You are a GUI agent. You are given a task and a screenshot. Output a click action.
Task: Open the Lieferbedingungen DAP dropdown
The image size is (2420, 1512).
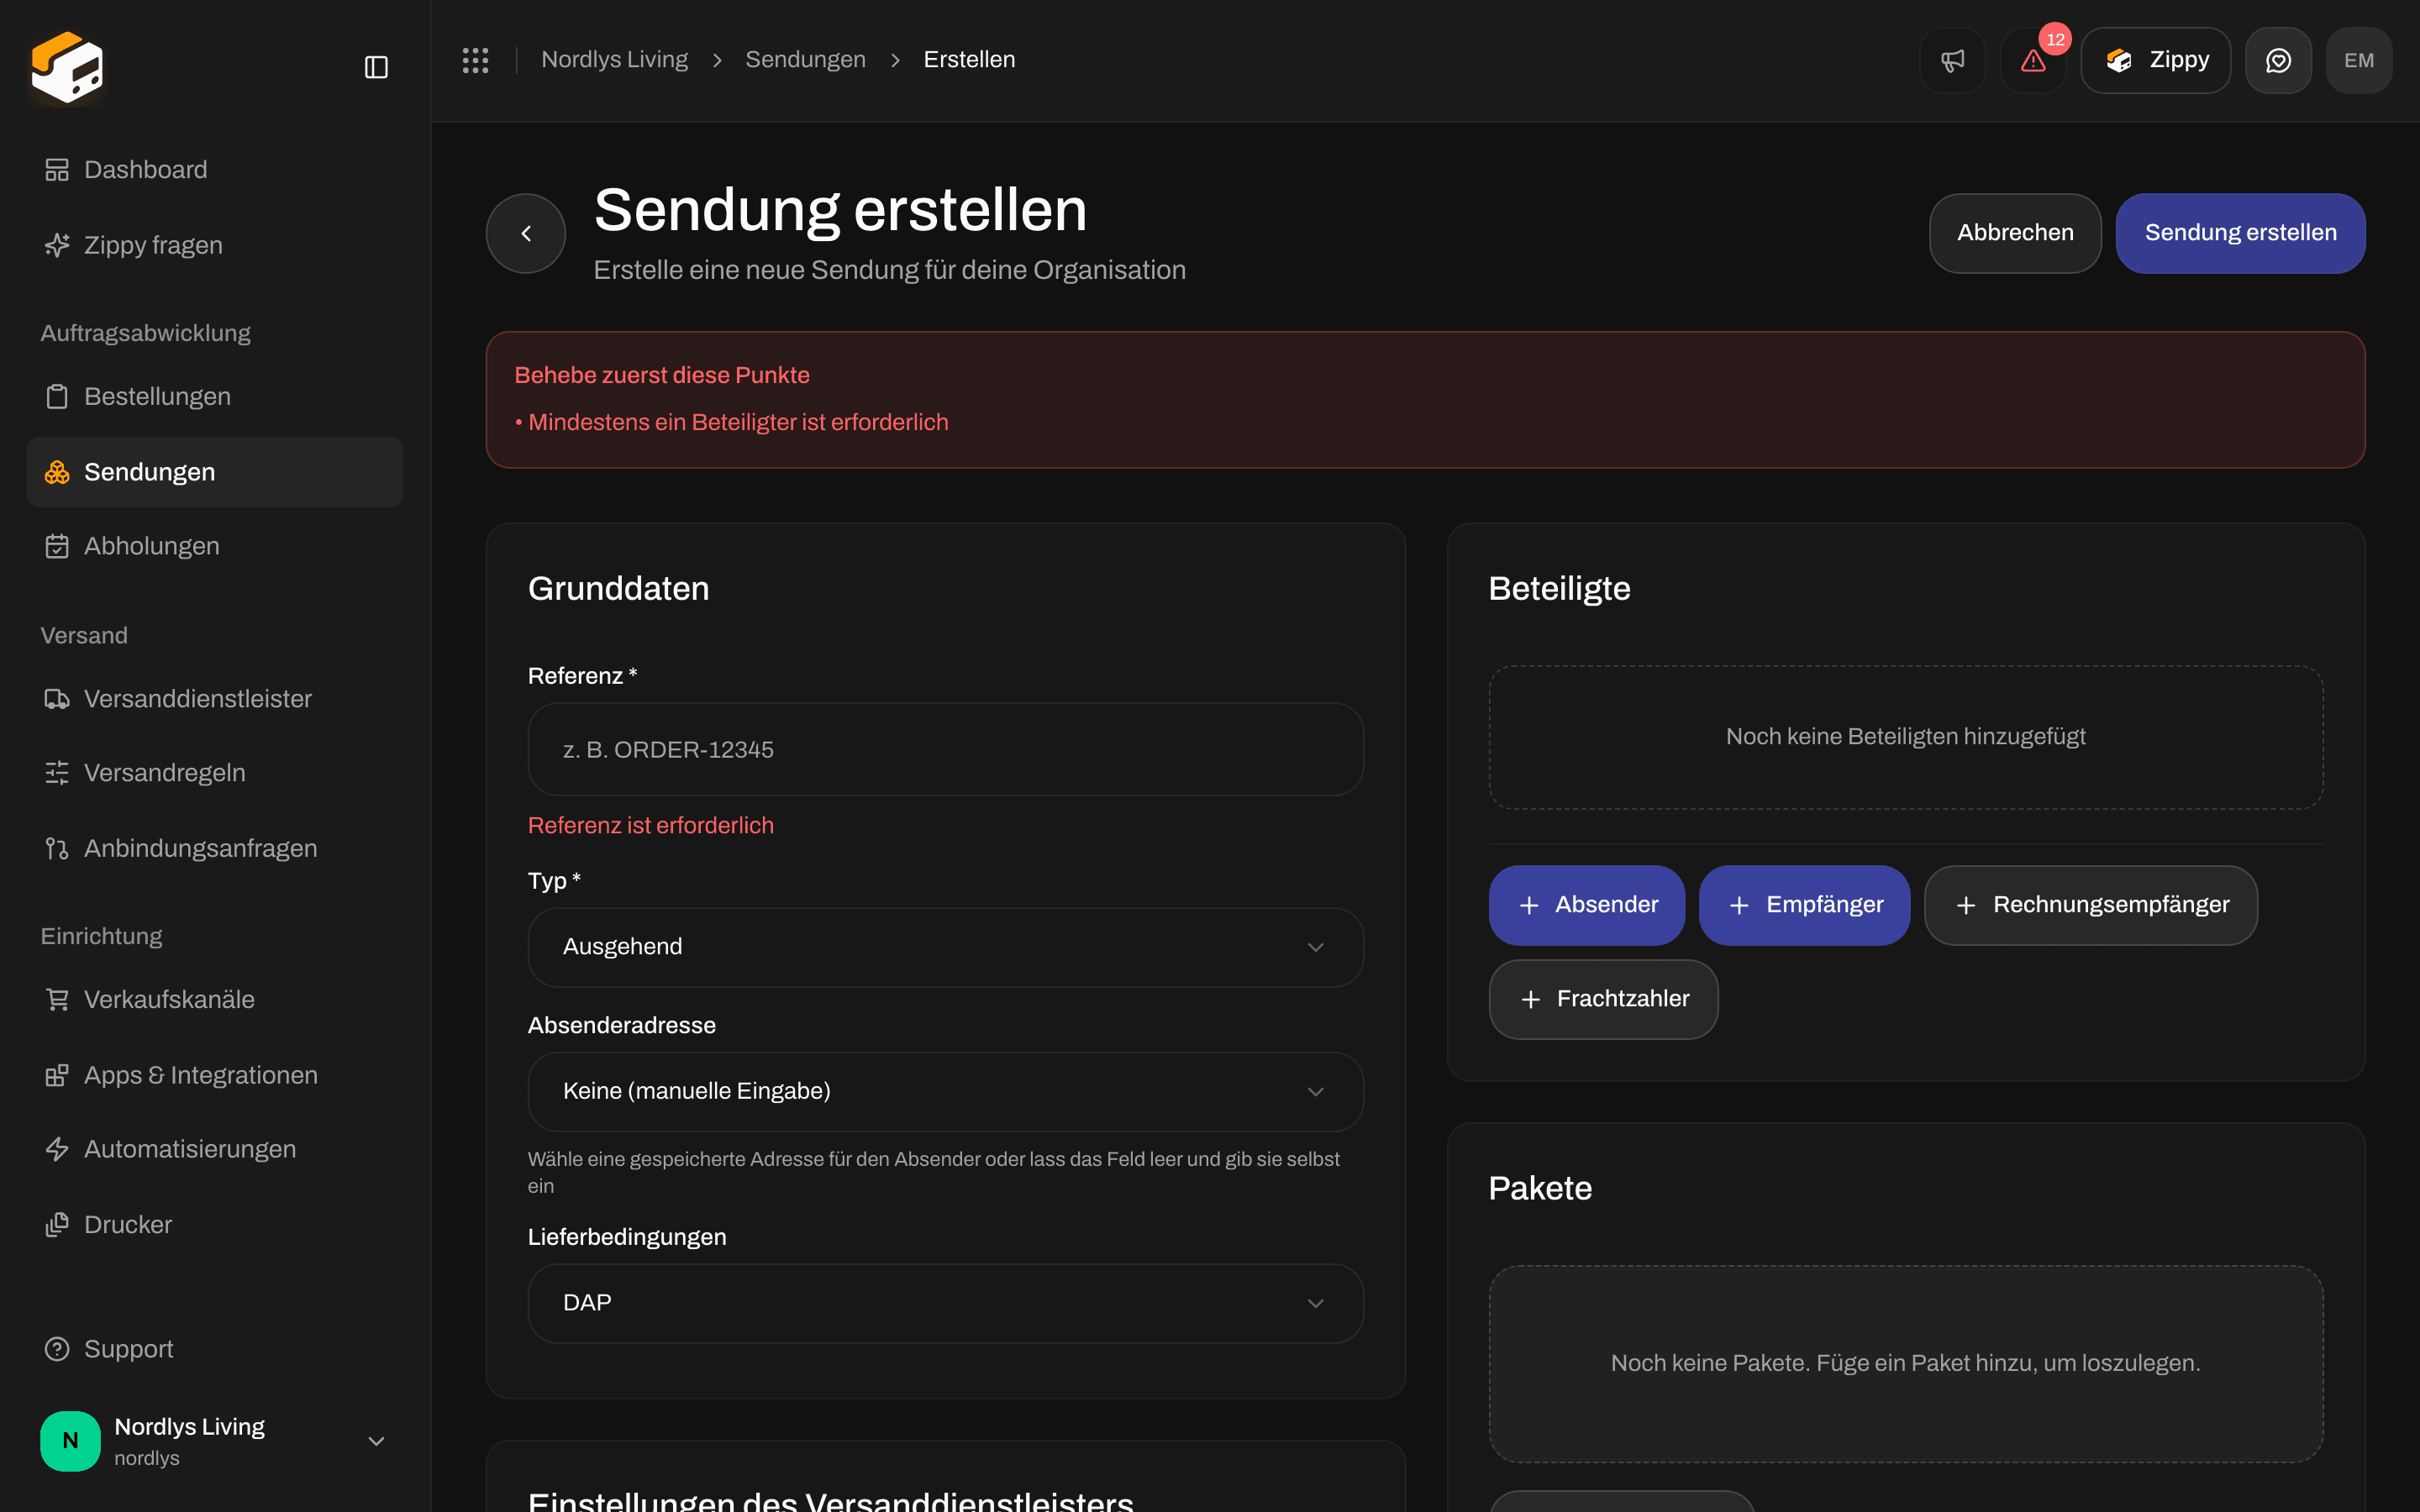tap(945, 1303)
